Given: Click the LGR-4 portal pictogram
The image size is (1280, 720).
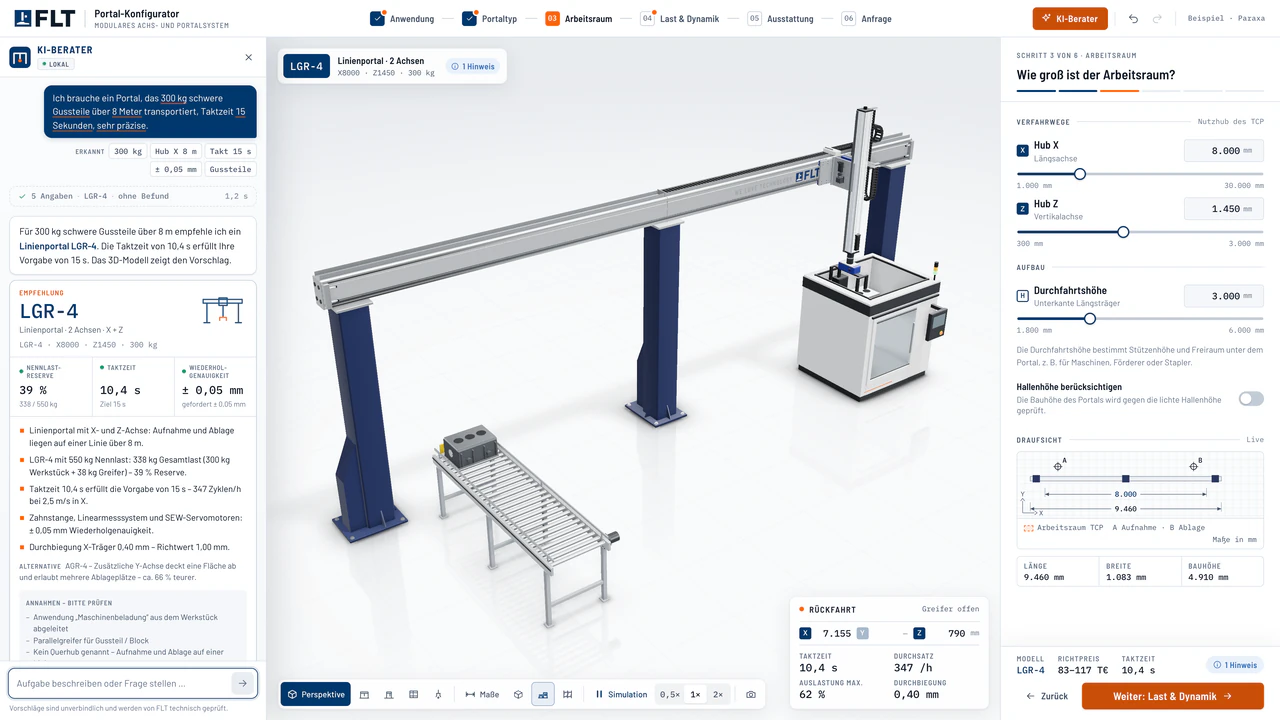Looking at the screenshot, I should [x=222, y=310].
